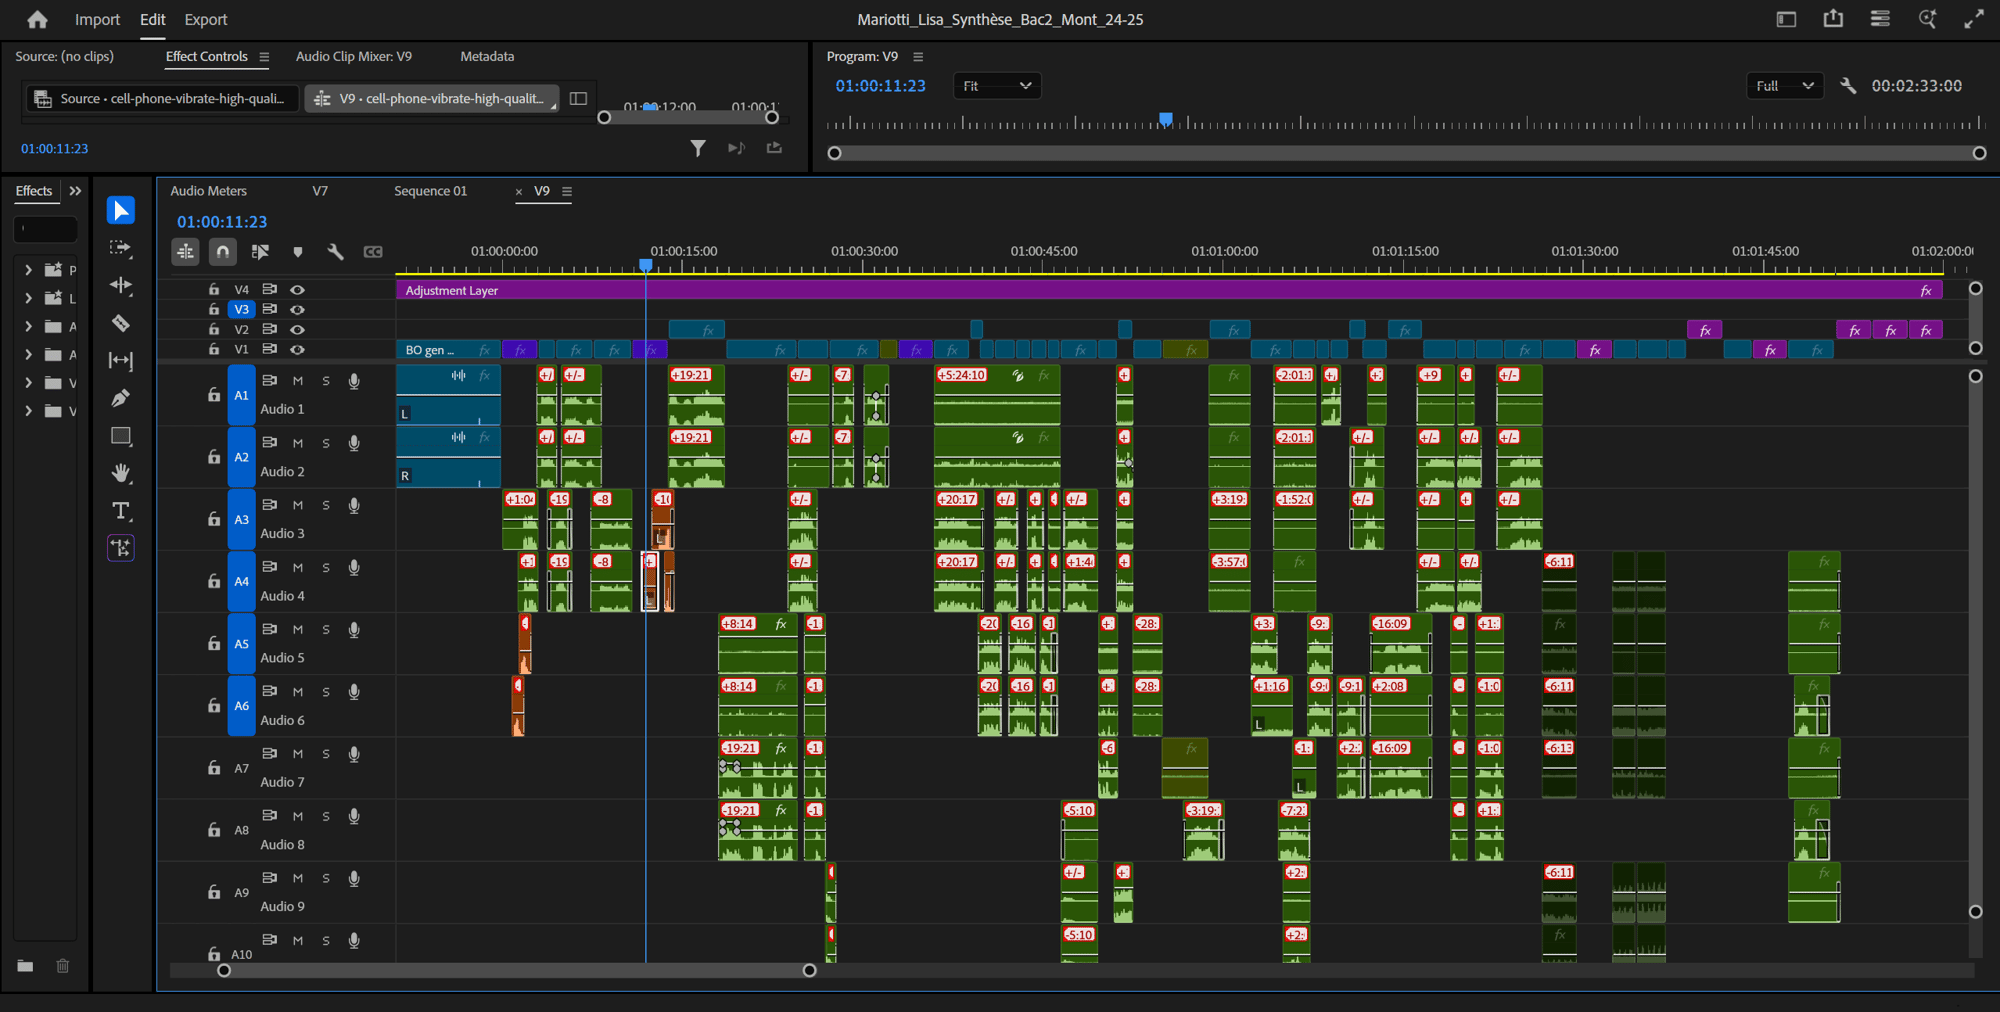2000x1012 pixels.
Task: Click Quick Export share icon
Action: pyautogui.click(x=1833, y=19)
